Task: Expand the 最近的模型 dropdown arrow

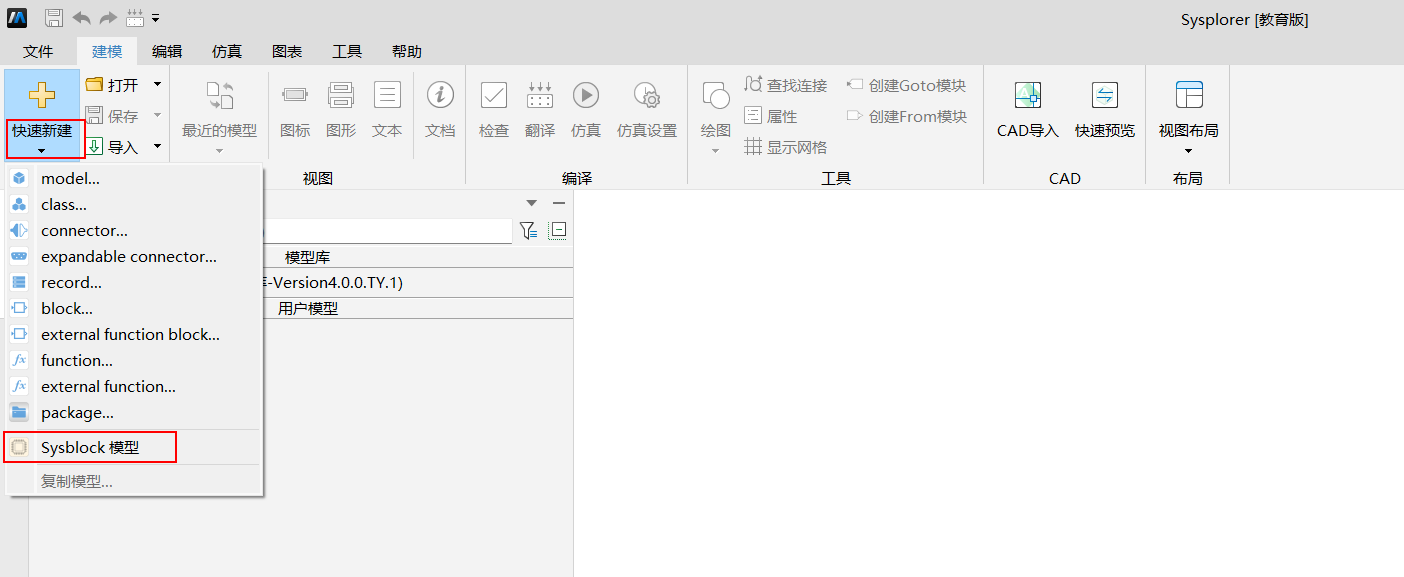Action: [220, 151]
